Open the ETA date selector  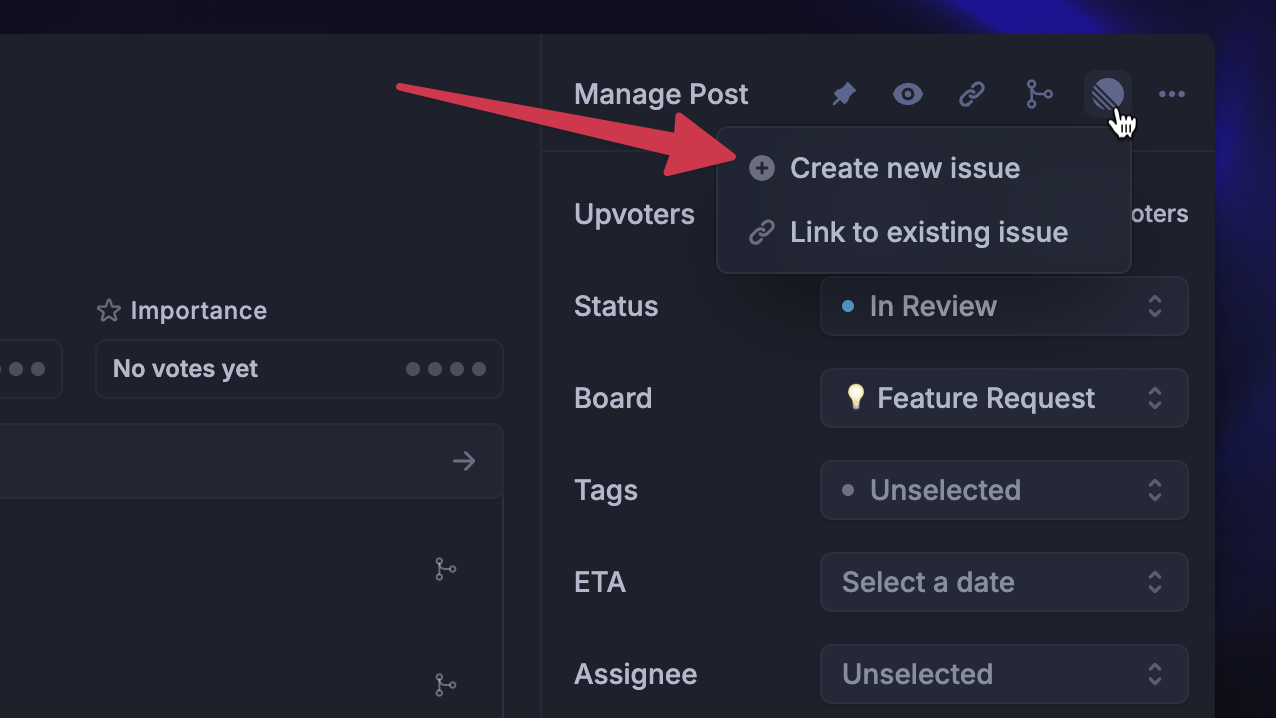[x=1003, y=582]
